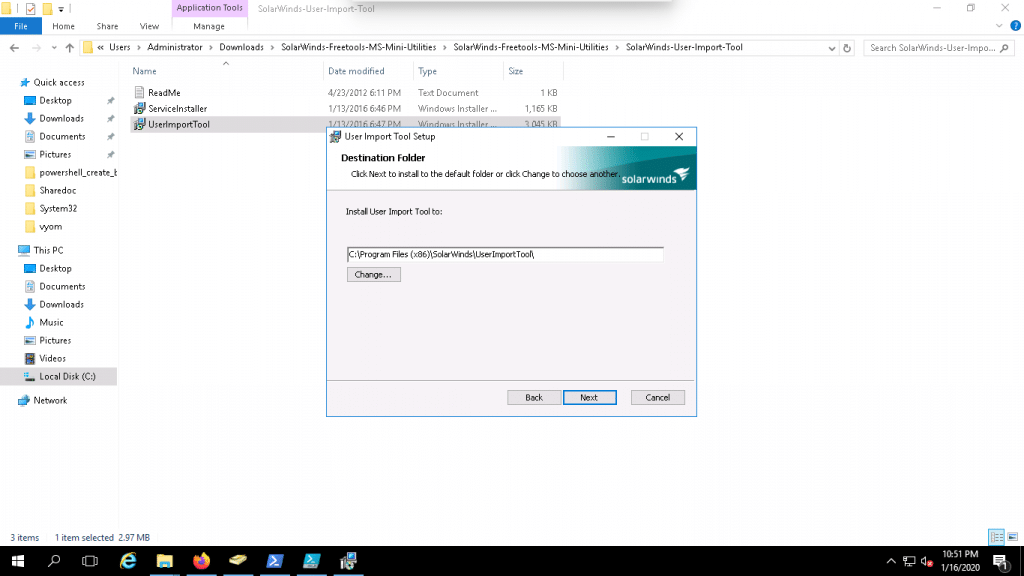Sort files by Date modified column
Screen dimensions: 1024x576
(356, 71)
